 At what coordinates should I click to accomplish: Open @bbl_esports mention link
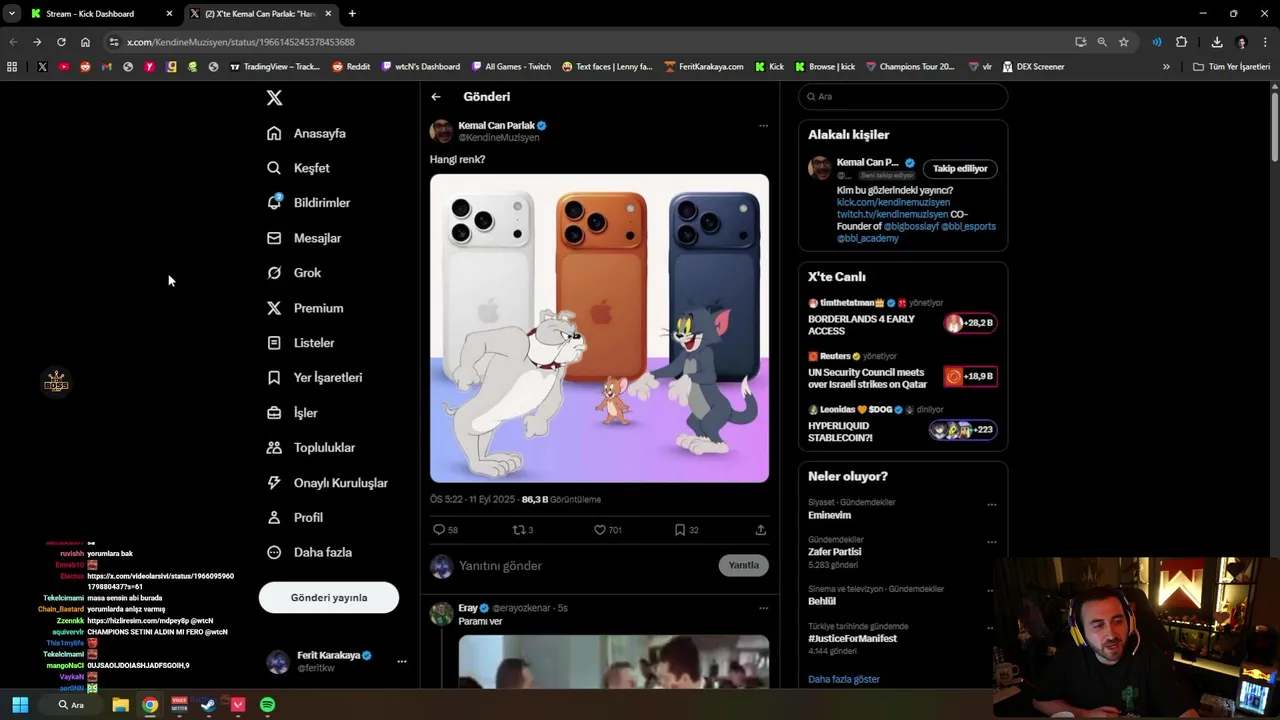tap(968, 226)
